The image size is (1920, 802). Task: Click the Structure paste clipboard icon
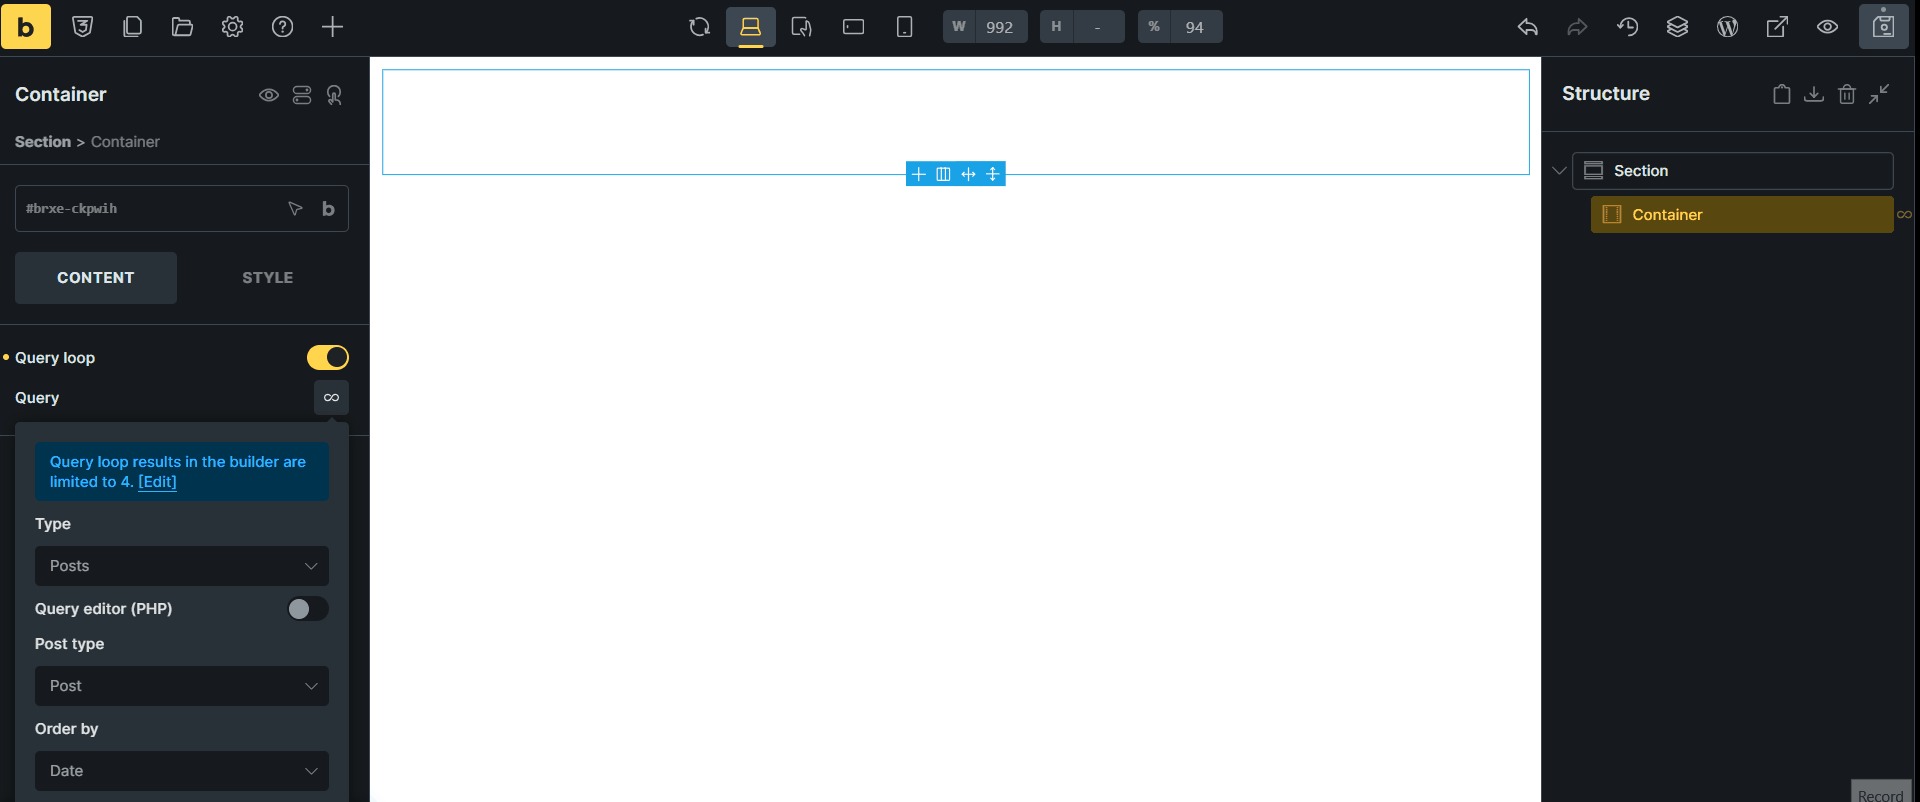tap(1781, 94)
